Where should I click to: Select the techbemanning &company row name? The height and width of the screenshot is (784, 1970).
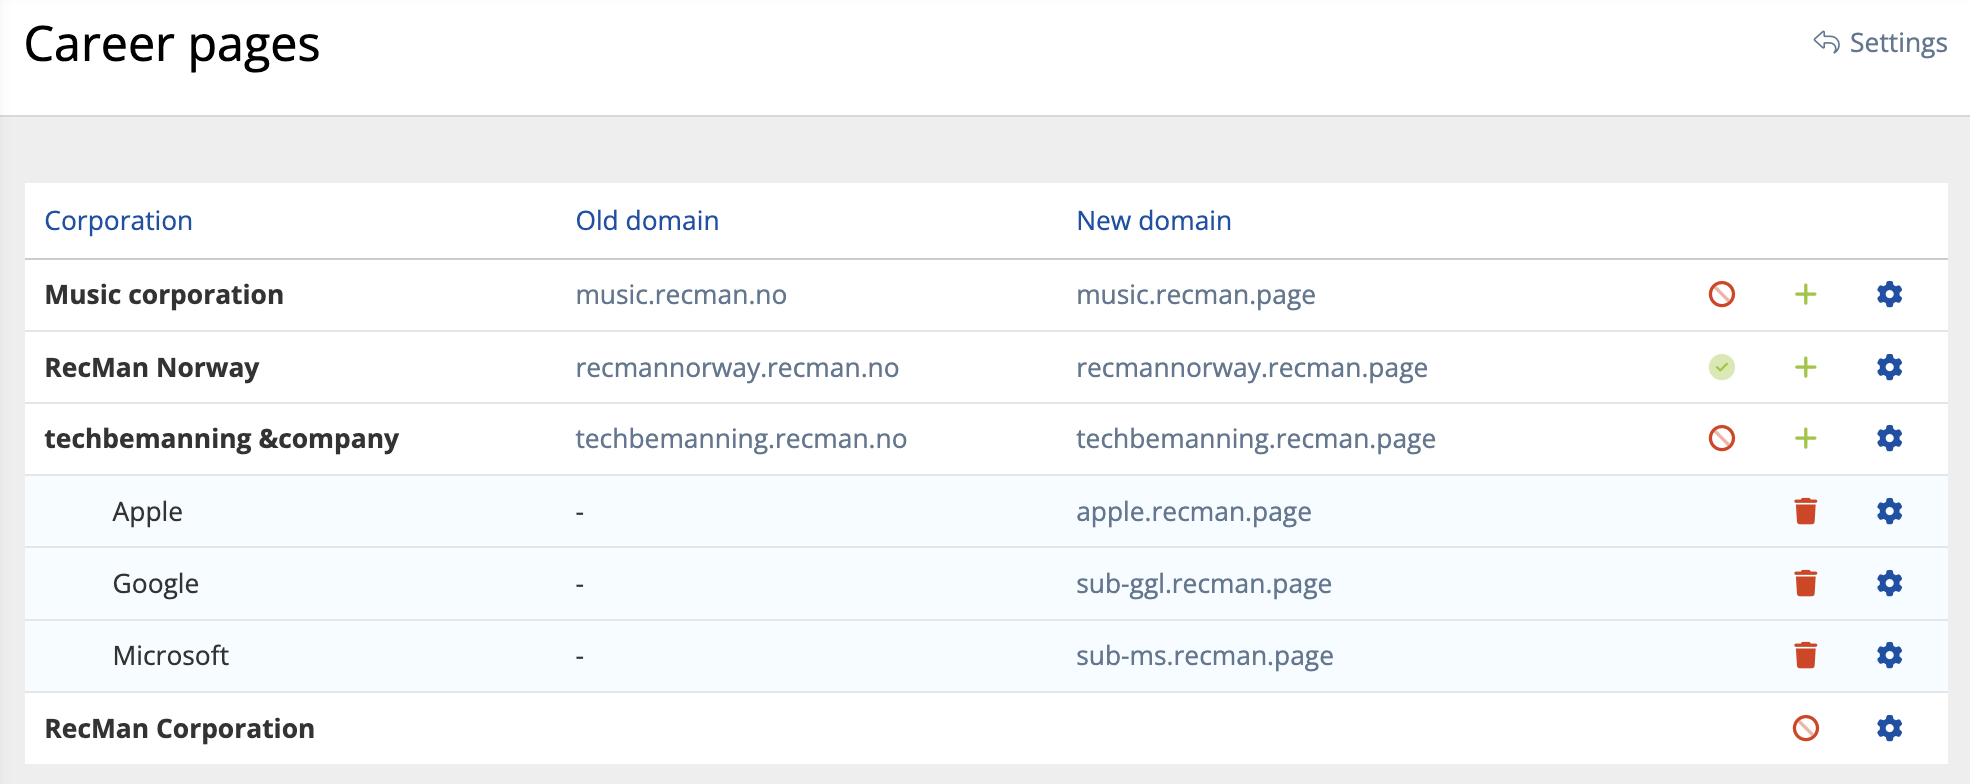pos(221,439)
